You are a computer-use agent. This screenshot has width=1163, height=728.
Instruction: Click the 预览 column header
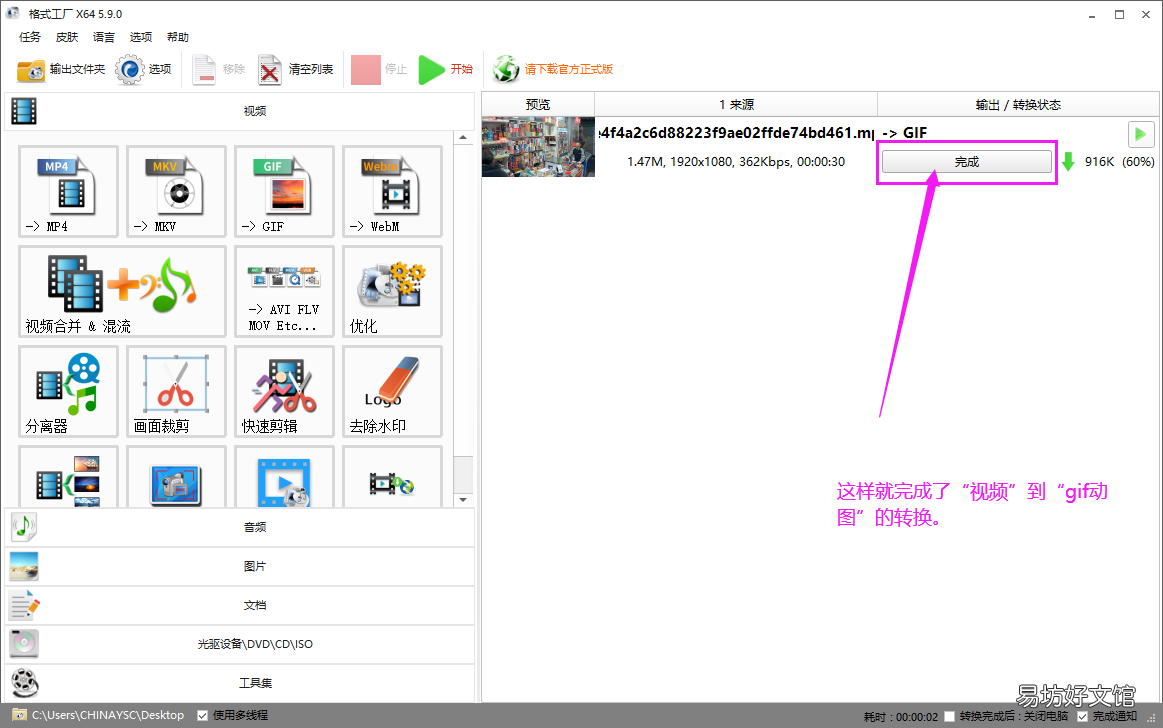coord(538,105)
